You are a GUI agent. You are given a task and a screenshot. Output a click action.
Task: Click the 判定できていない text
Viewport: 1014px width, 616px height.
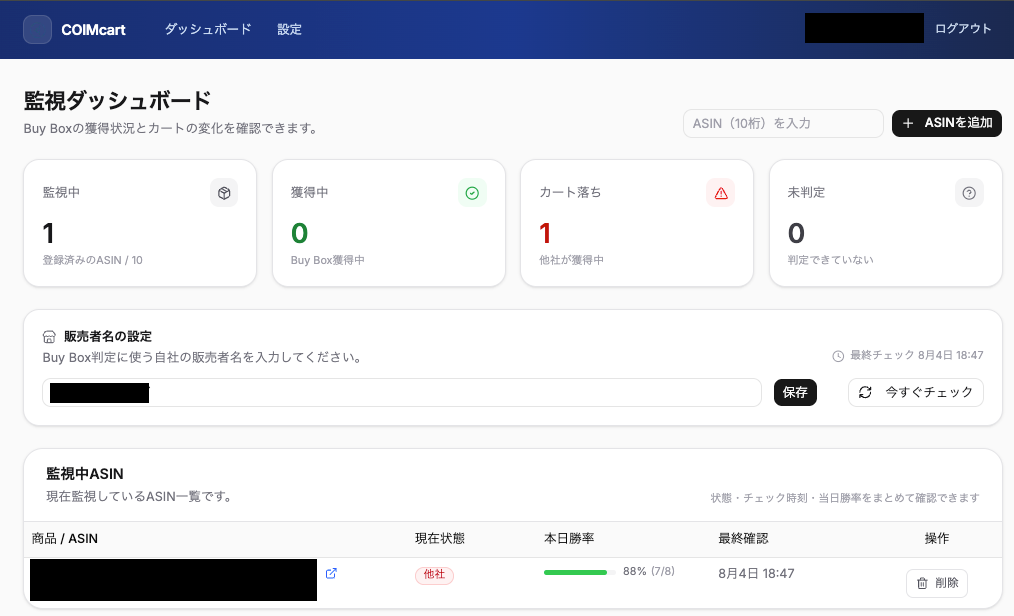[x=830, y=260]
